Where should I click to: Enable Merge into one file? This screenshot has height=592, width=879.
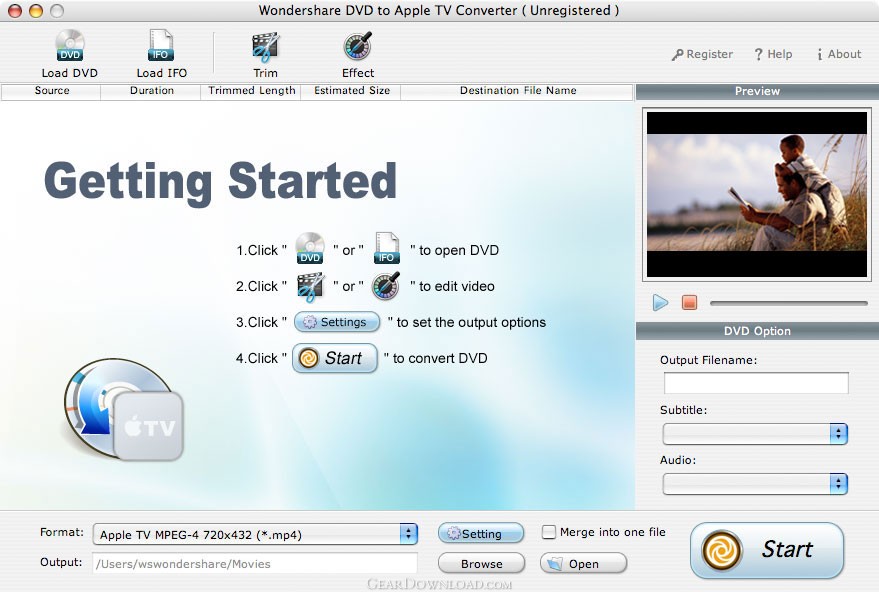[549, 532]
